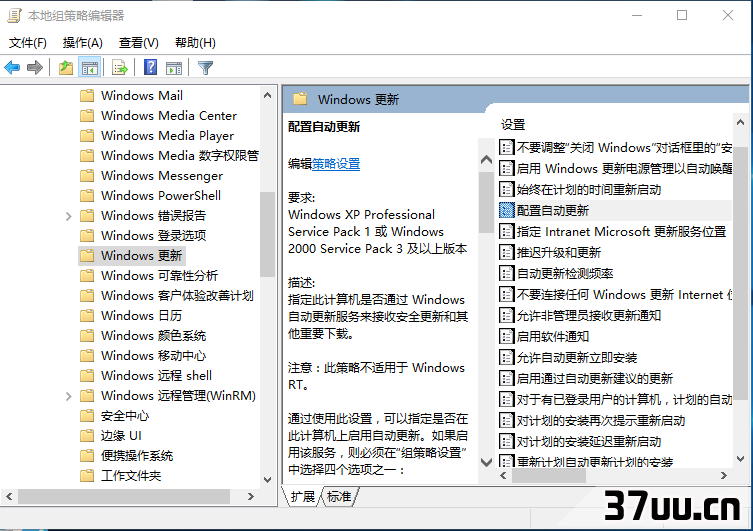Image resolution: width=753 pixels, height=531 pixels.
Task: Select 允许非管理员接收更新通知 setting
Action: [589, 315]
